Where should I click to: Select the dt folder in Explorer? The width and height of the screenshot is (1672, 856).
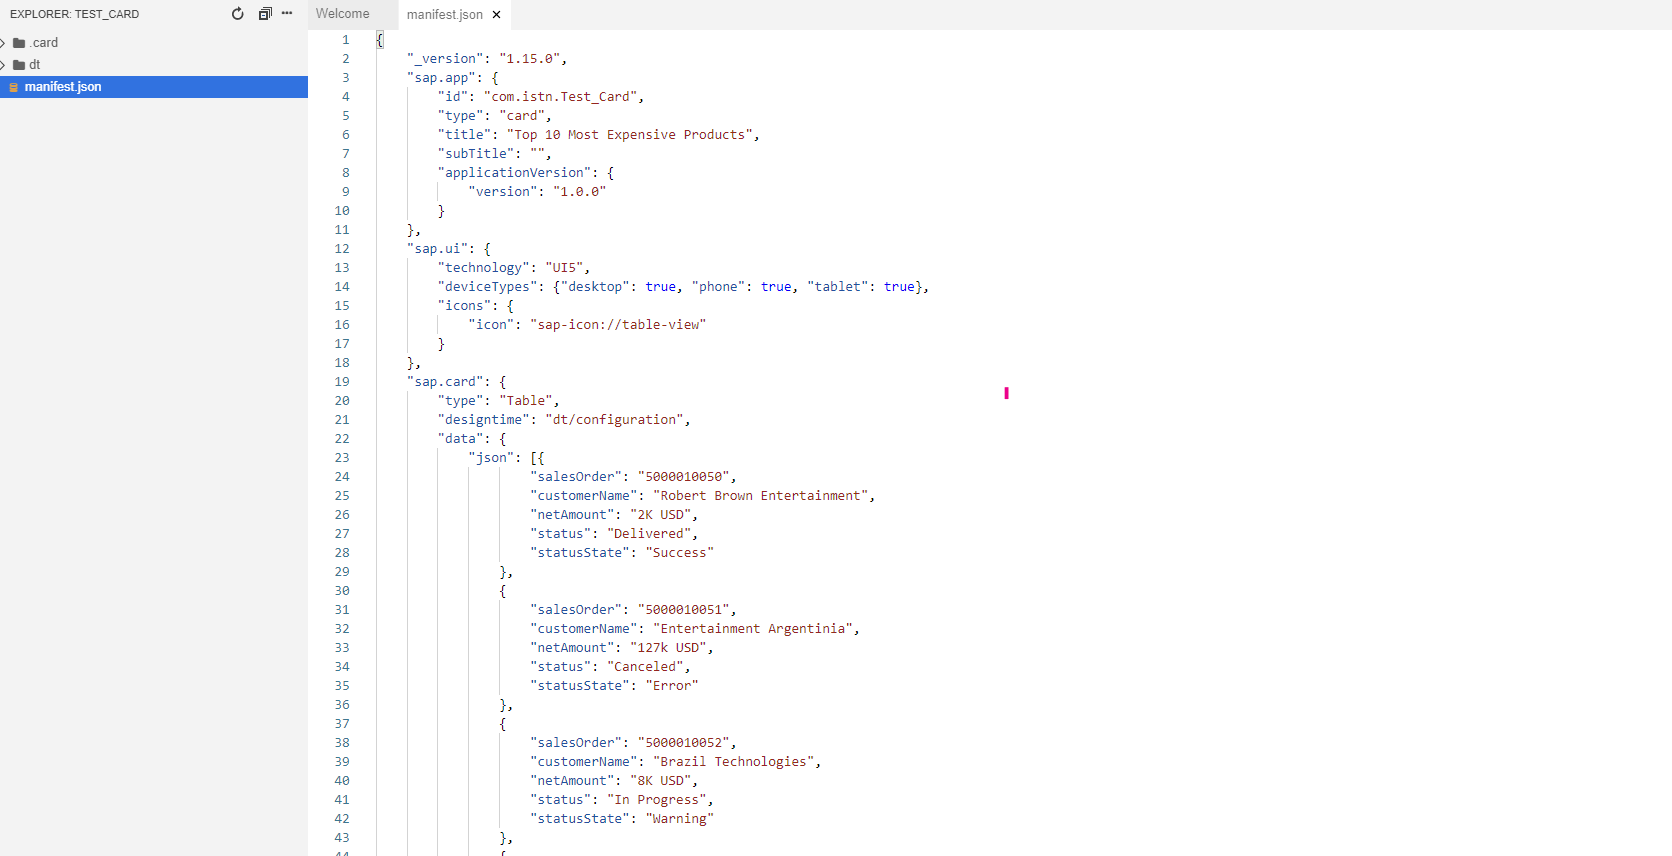coord(34,65)
